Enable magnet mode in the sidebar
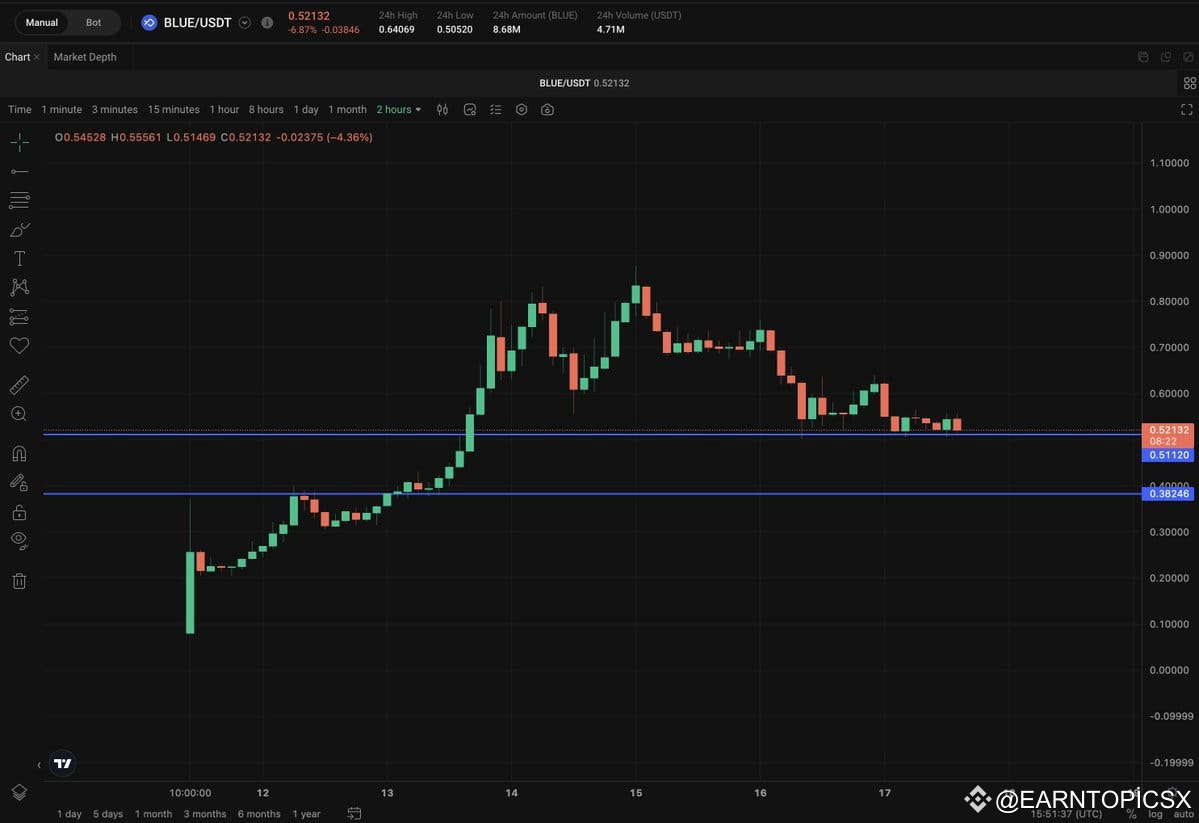The height and width of the screenshot is (823, 1199). [x=19, y=453]
